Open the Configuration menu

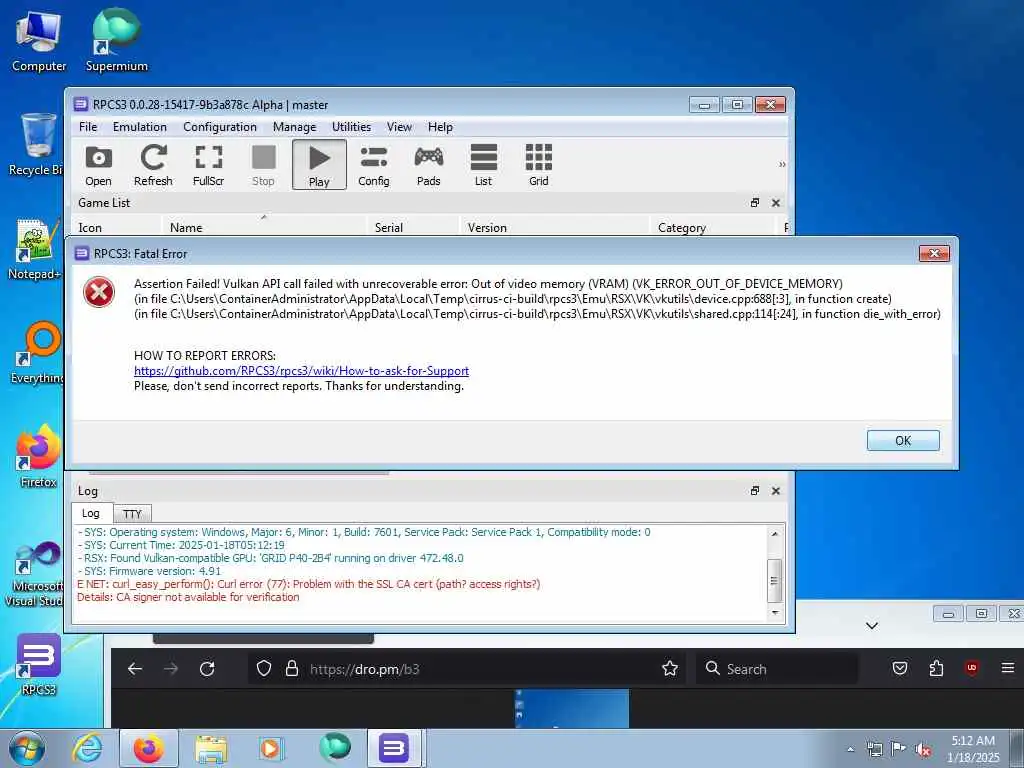(220, 127)
